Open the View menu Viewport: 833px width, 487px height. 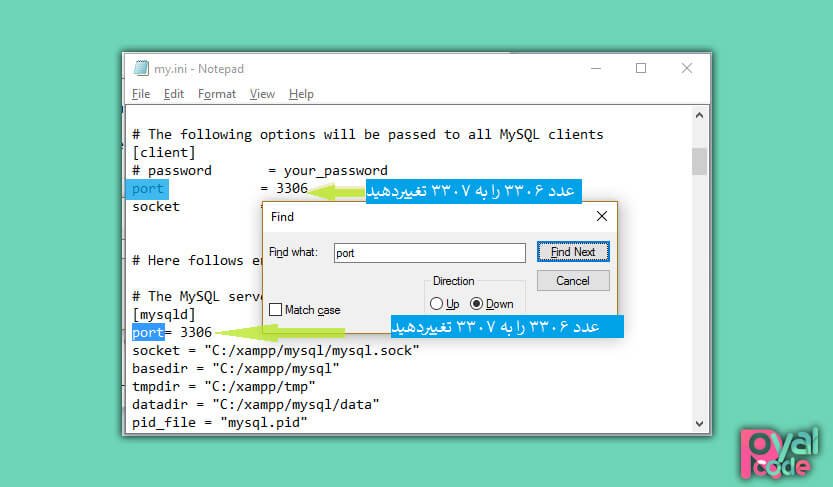point(262,94)
